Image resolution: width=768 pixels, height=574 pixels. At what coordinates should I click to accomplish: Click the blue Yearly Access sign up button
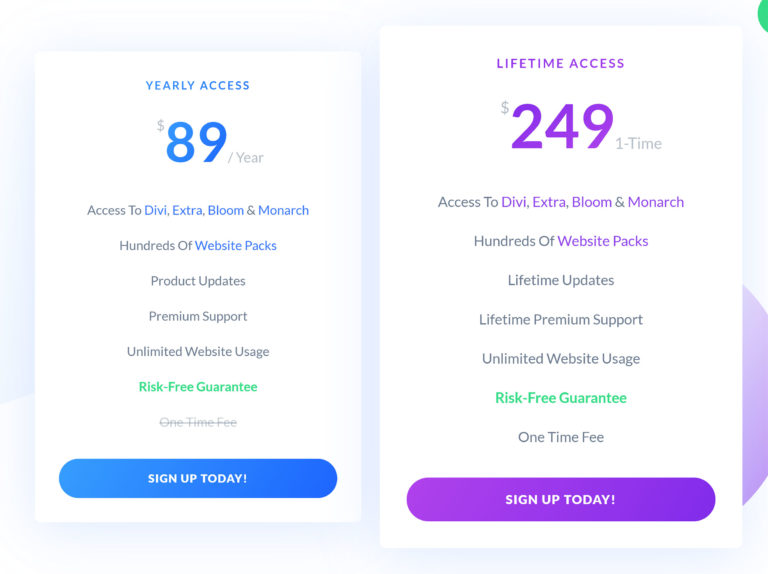pyautogui.click(x=198, y=478)
